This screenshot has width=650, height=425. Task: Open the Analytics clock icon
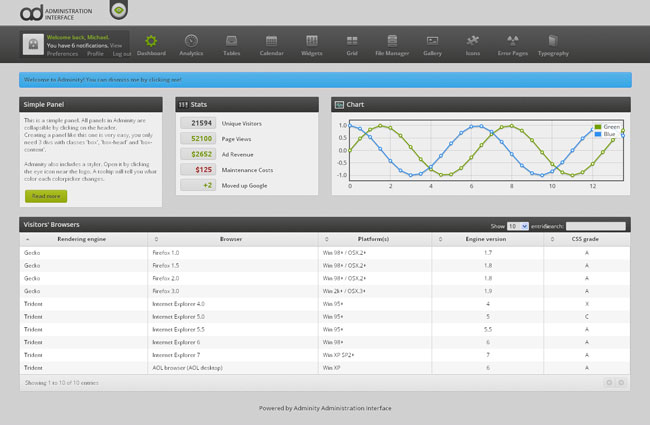pyautogui.click(x=191, y=41)
